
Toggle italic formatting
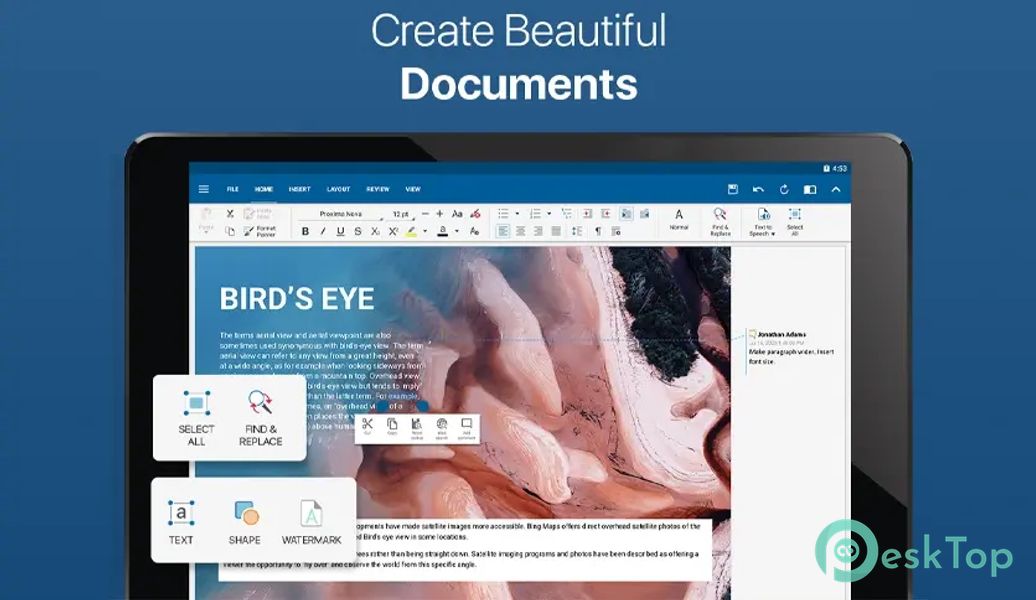[x=323, y=231]
